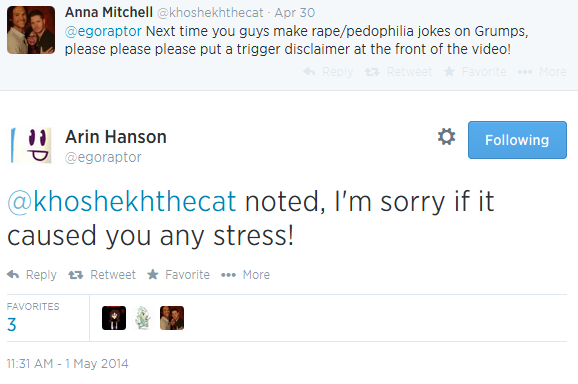Click the Favorite star icon under Arin's tweet
Image resolution: width=578 pixels, height=384 pixels.
153,275
